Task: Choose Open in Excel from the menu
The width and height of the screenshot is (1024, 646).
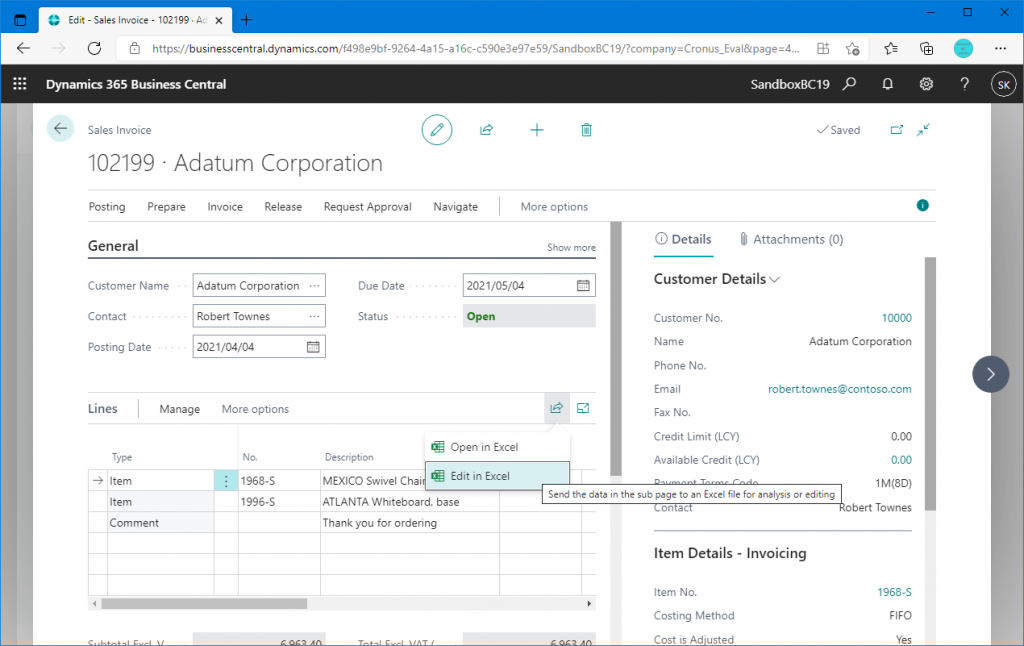Action: tap(497, 447)
